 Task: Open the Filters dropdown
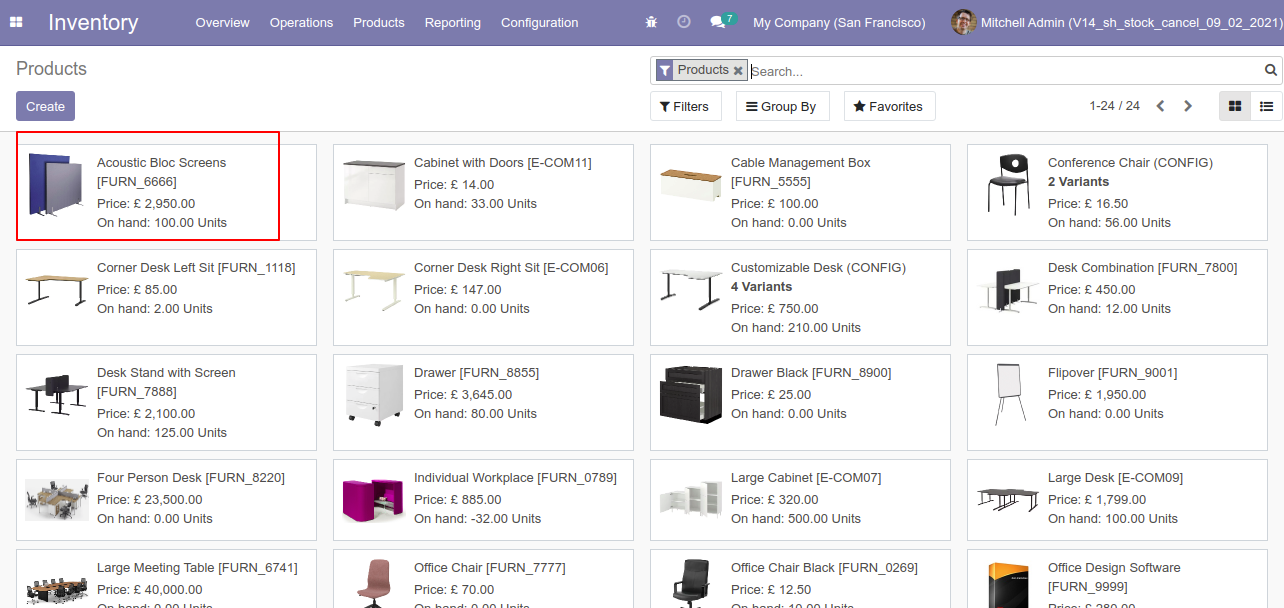pyautogui.click(x=686, y=106)
